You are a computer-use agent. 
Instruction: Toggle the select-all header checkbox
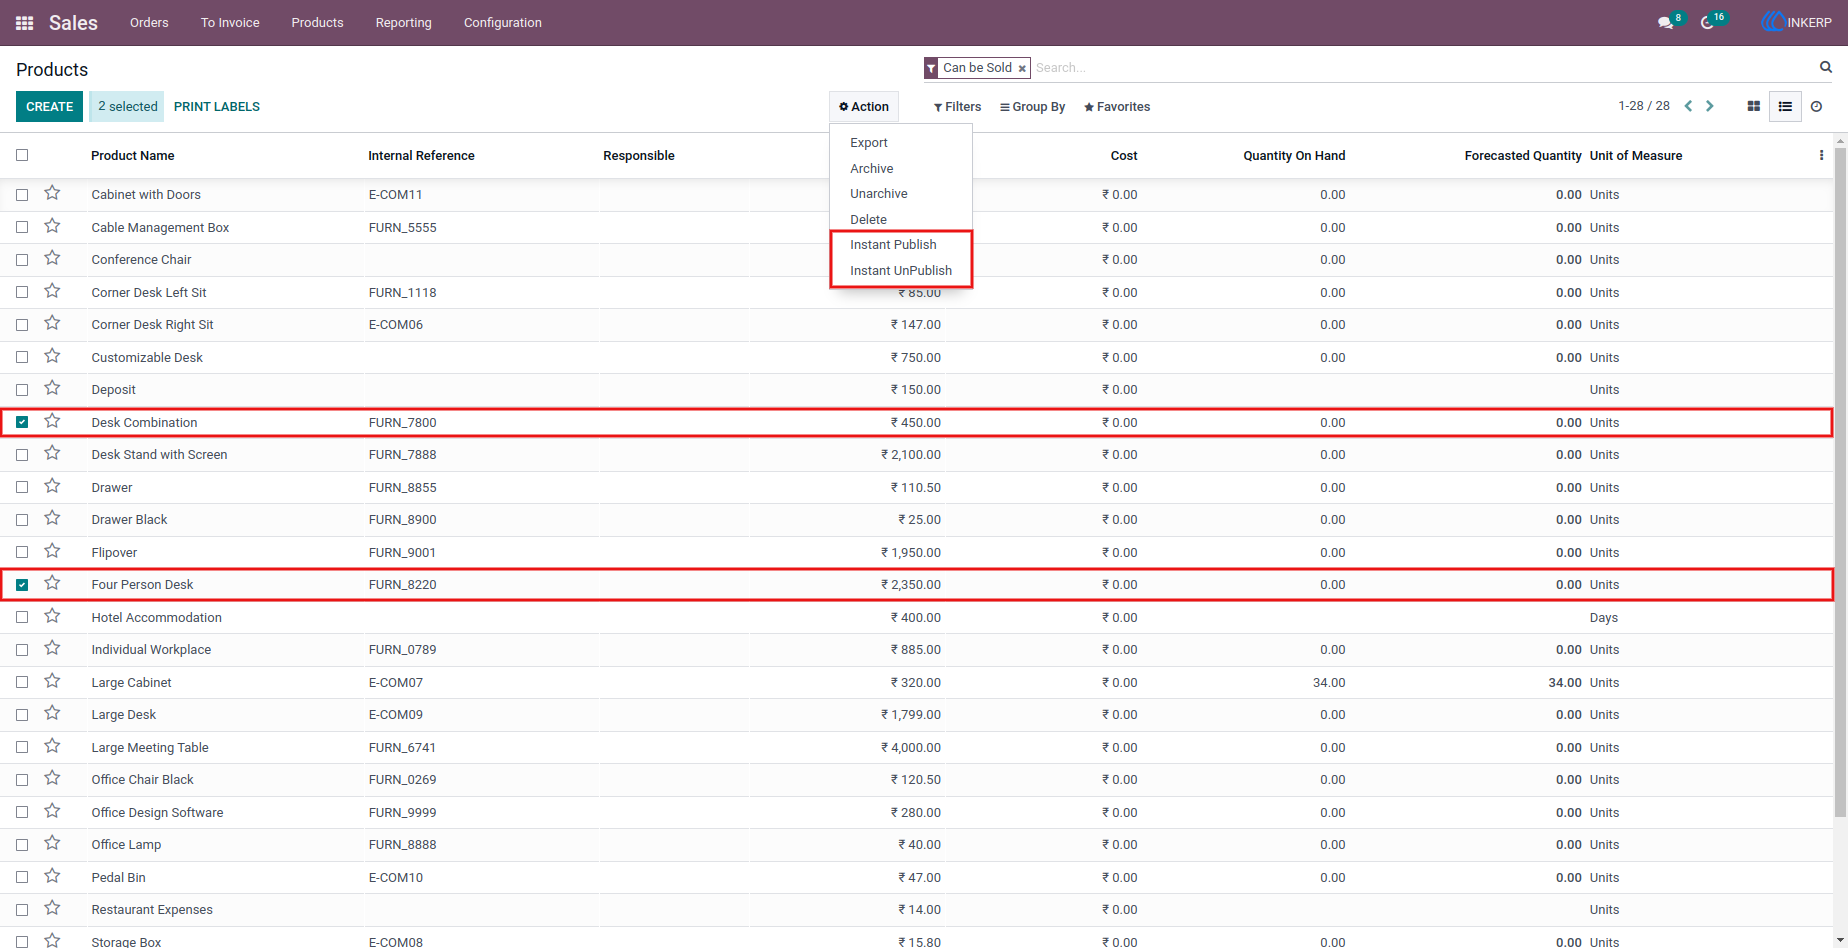tap(22, 155)
